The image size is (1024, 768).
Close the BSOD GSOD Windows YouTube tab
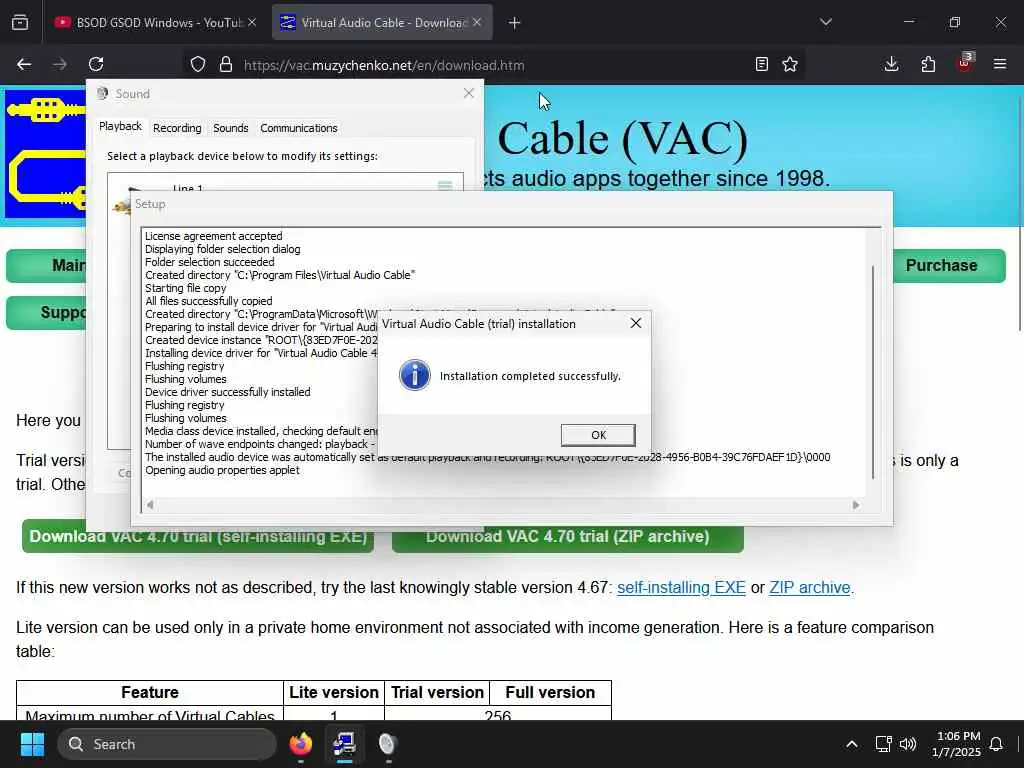pos(252,22)
